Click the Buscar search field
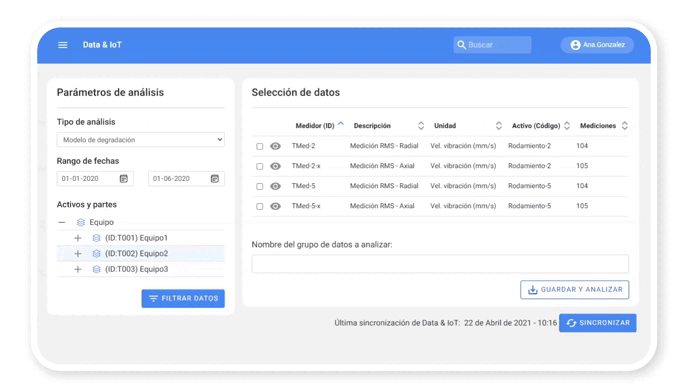686x392 pixels. pos(492,45)
